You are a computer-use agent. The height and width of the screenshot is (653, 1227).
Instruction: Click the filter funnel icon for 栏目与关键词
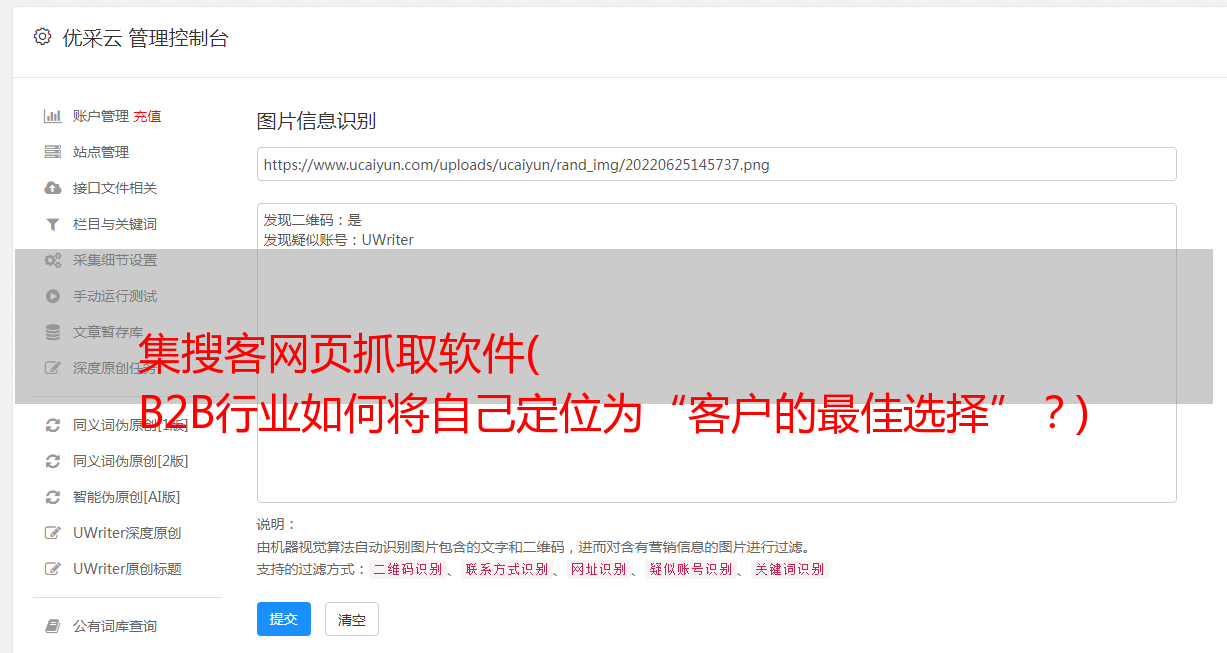pos(53,224)
